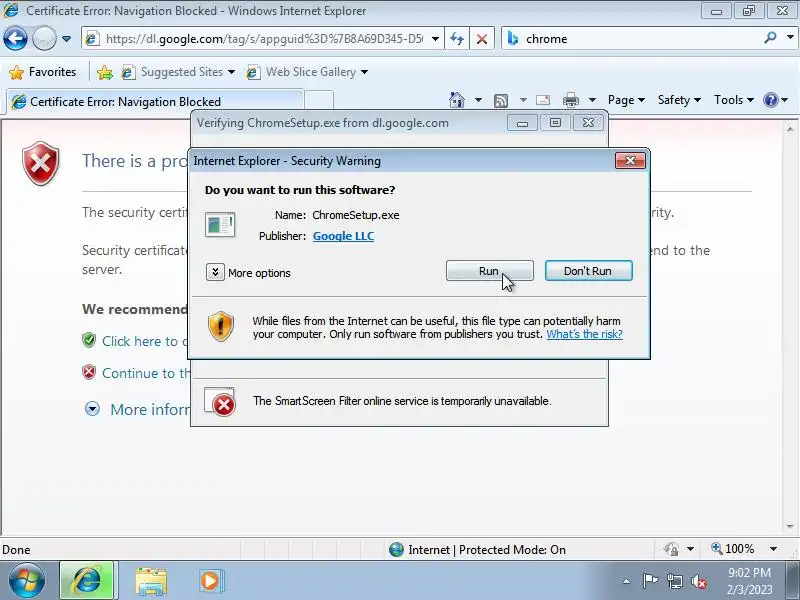Click the status bar privacy lock icon
This screenshot has width=800, height=600.
click(671, 549)
